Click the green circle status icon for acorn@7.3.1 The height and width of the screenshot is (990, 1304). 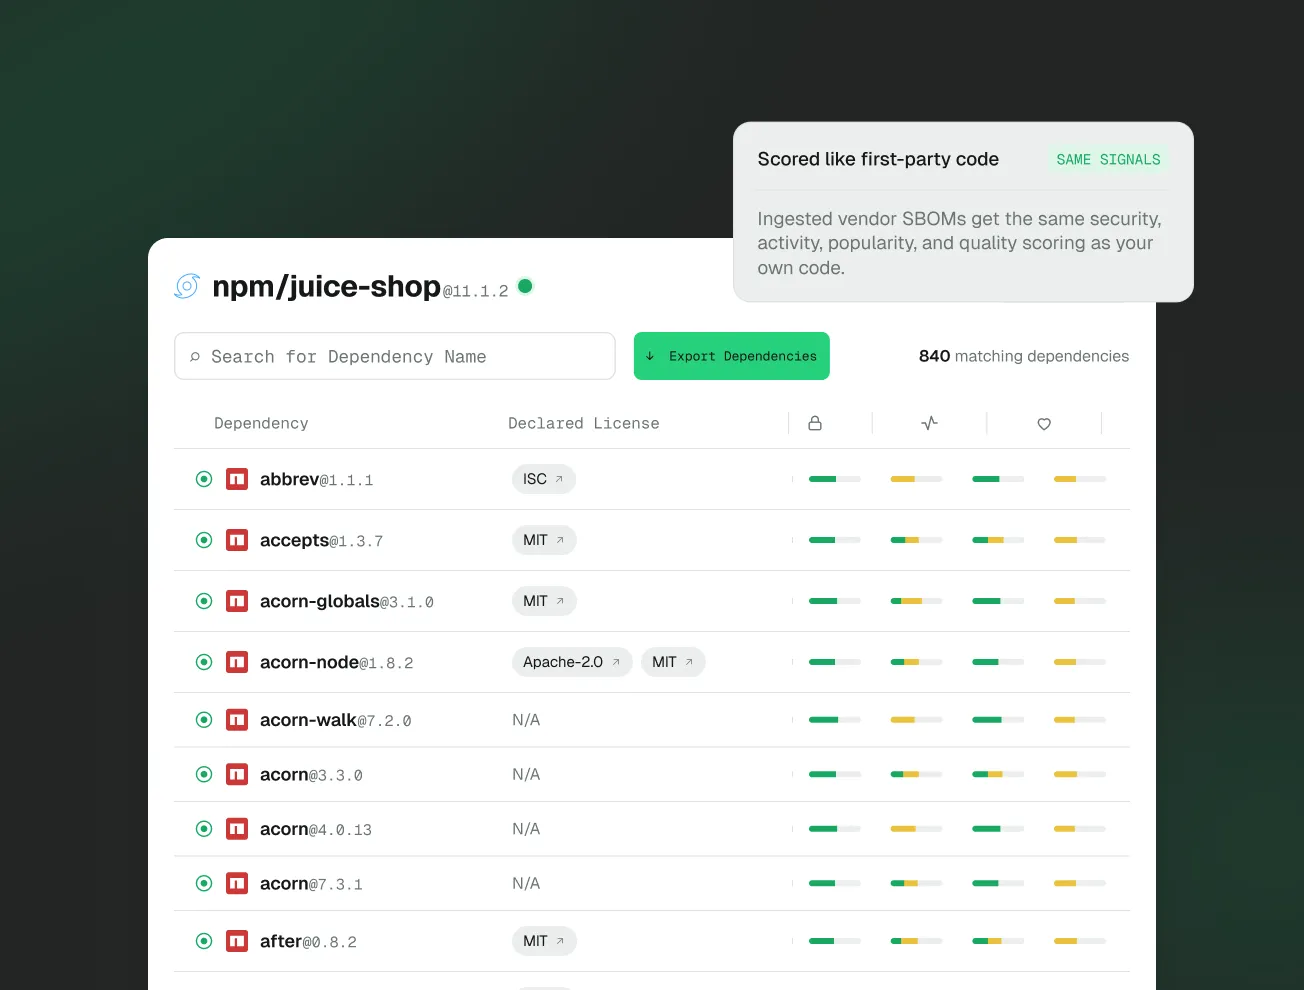[204, 883]
